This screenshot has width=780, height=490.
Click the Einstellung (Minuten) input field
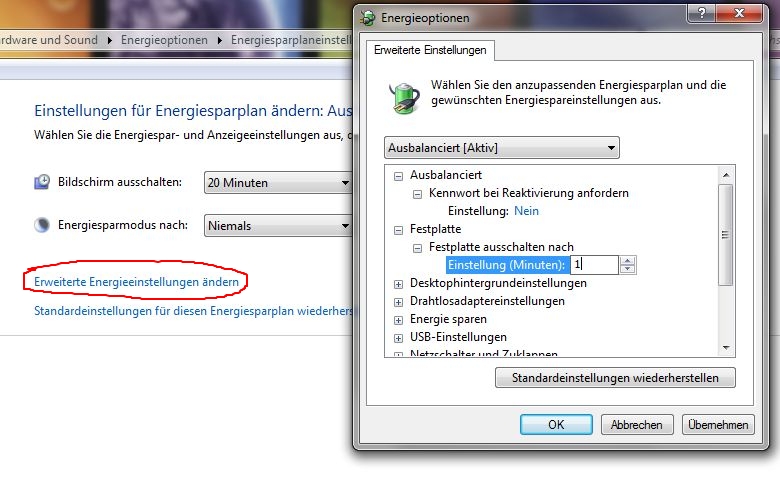pos(594,265)
